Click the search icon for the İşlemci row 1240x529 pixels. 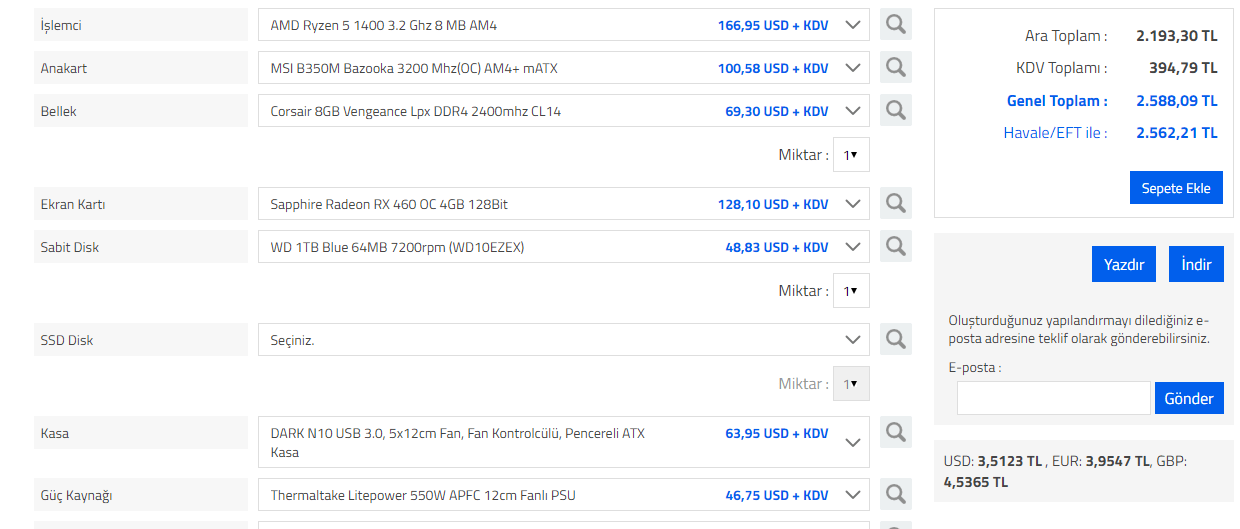tap(896, 25)
